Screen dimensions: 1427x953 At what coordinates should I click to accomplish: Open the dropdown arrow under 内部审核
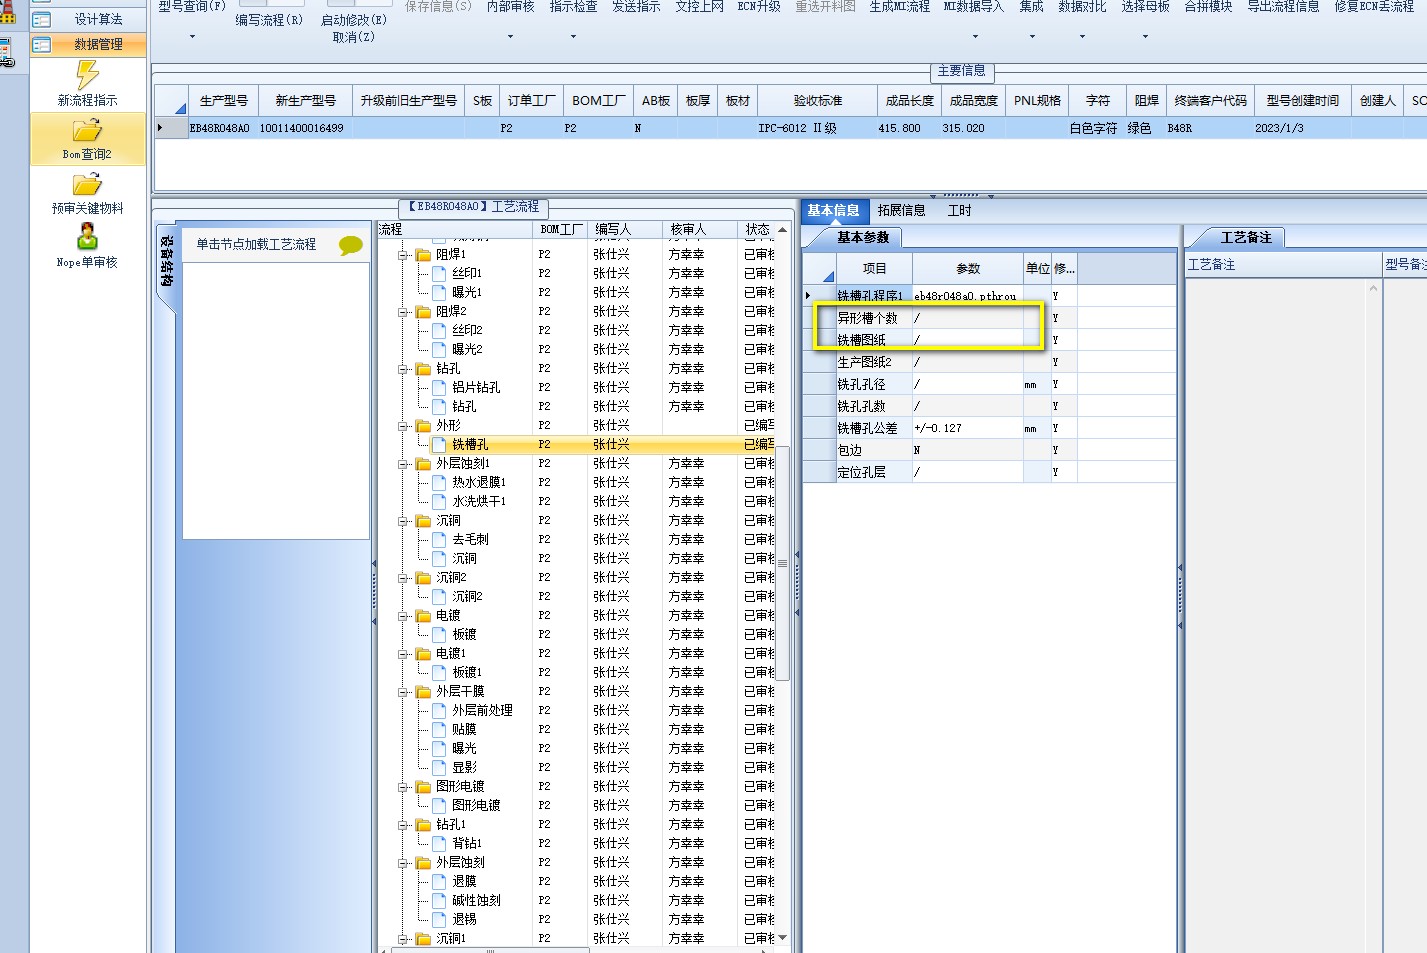click(x=510, y=37)
